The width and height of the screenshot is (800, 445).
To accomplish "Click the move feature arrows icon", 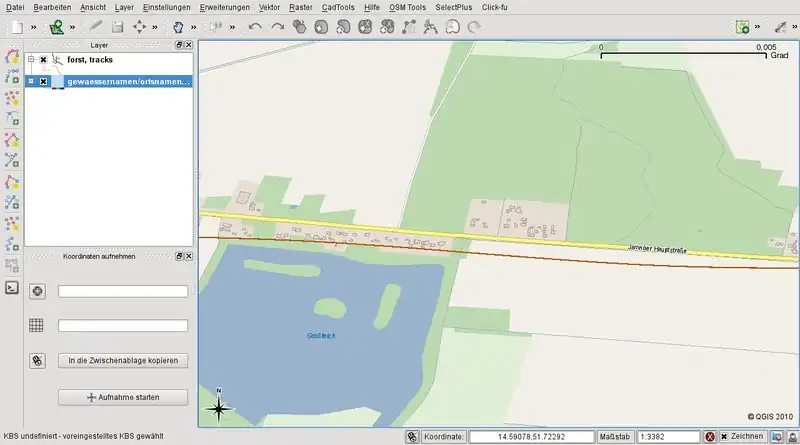I will 140,27.
